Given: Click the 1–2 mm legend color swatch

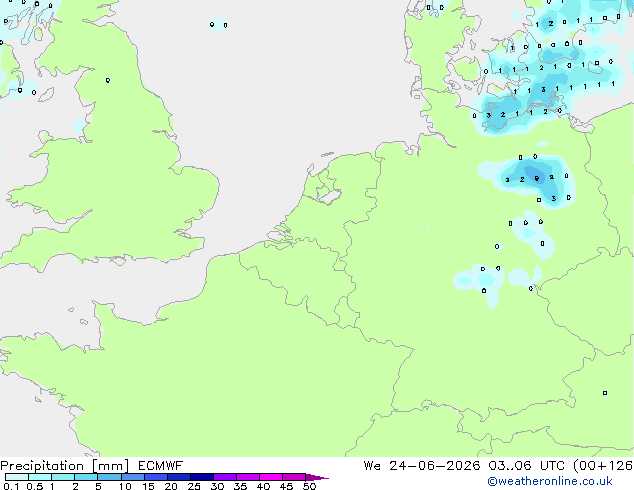Looking at the screenshot, I should [63, 477].
